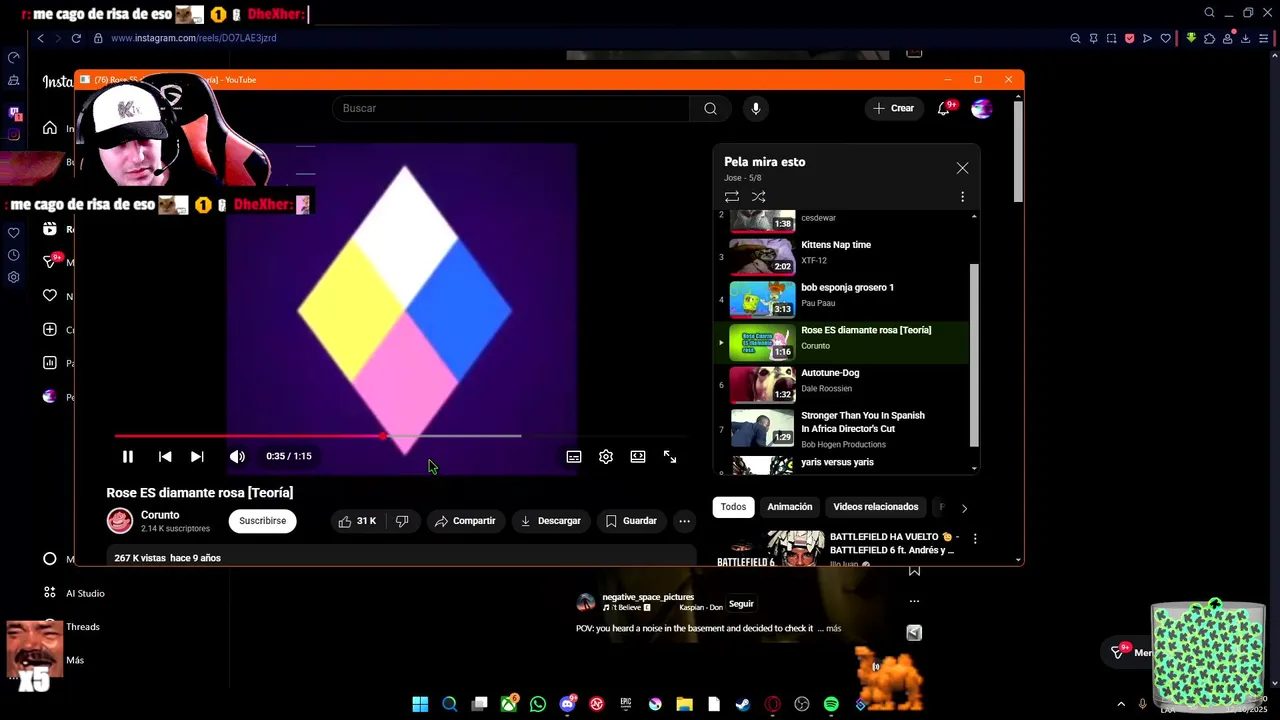
Task: Open video player settings gear
Action: click(x=606, y=456)
